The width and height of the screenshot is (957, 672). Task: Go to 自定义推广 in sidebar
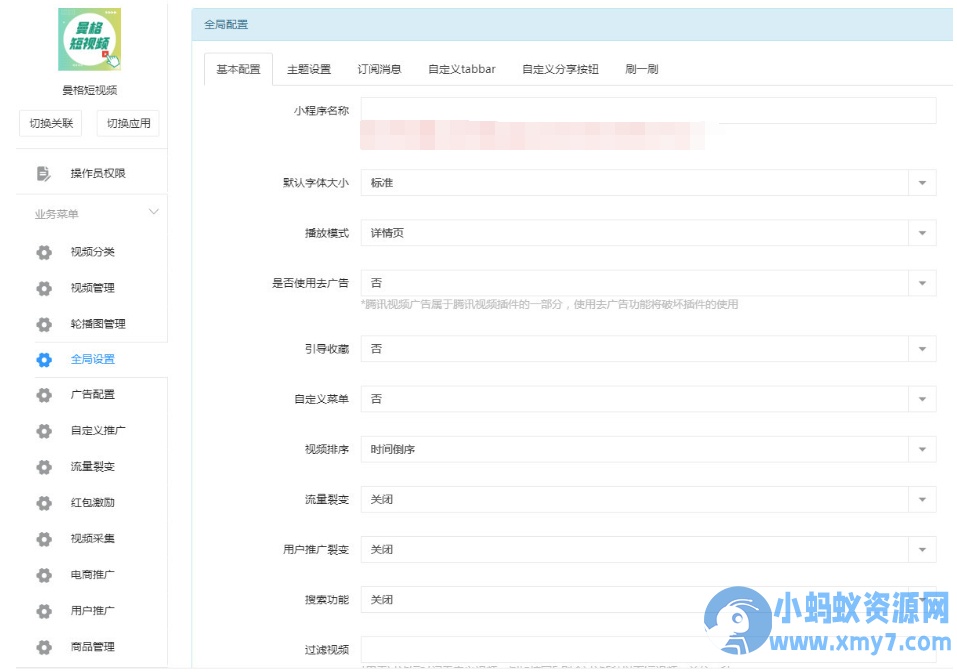pos(98,430)
